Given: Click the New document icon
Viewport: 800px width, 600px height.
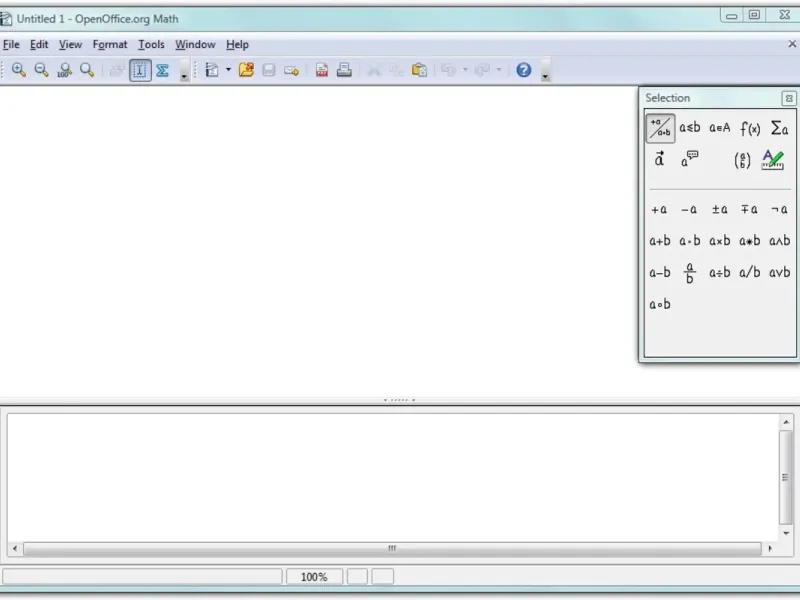Looking at the screenshot, I should pyautogui.click(x=212, y=70).
